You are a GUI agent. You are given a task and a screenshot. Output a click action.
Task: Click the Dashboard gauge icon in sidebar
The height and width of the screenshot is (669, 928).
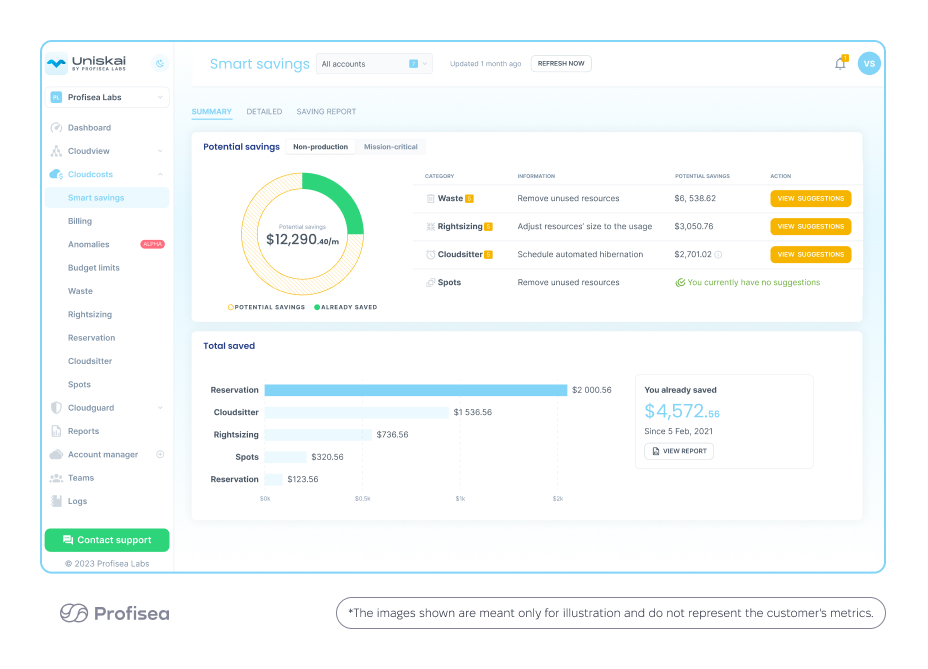click(56, 128)
